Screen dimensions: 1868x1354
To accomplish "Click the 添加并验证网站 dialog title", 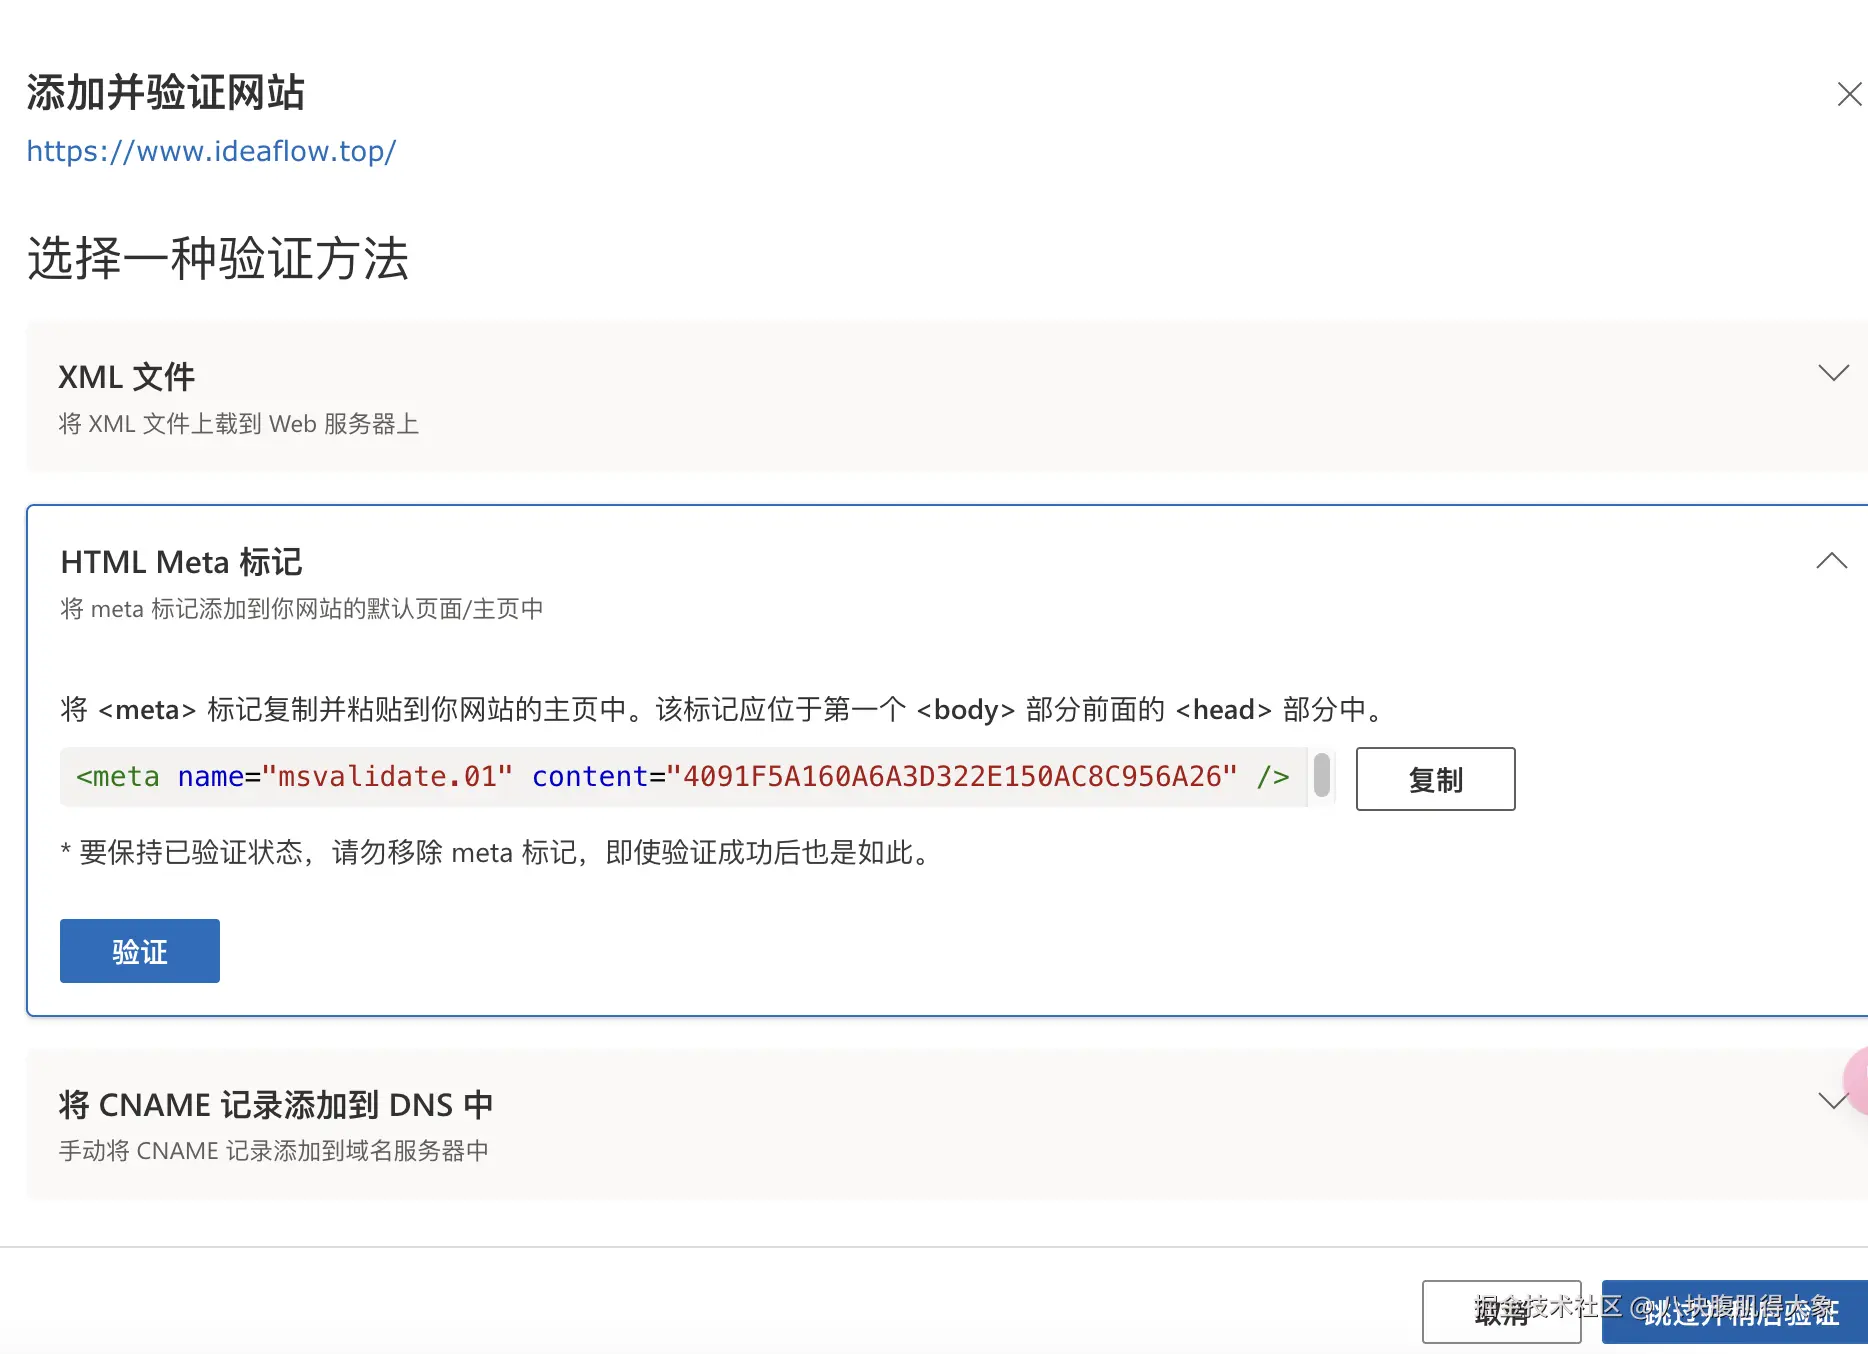I will pyautogui.click(x=166, y=93).
